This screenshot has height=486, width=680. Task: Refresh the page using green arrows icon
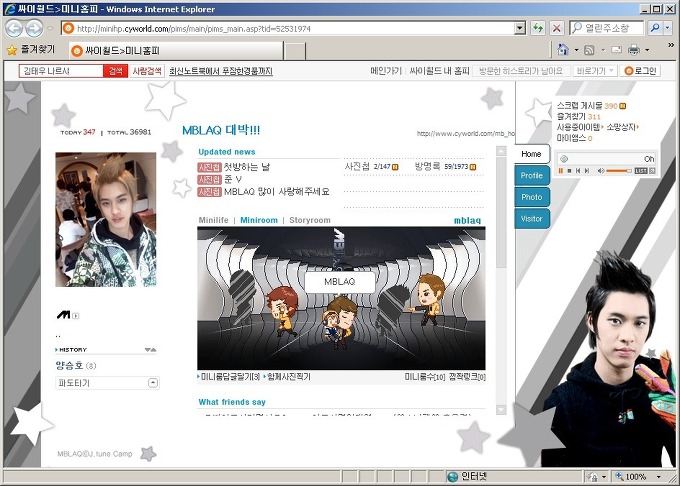point(538,29)
